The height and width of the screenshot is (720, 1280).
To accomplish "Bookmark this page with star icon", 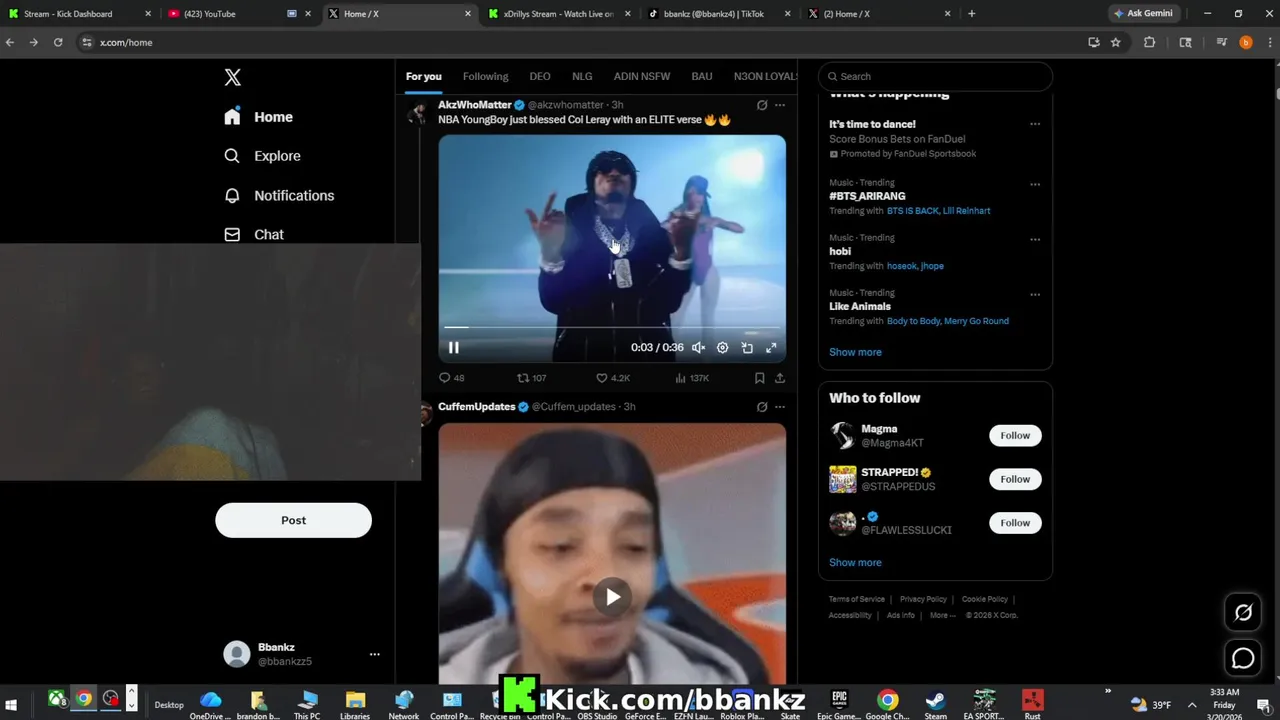I will point(1115,42).
